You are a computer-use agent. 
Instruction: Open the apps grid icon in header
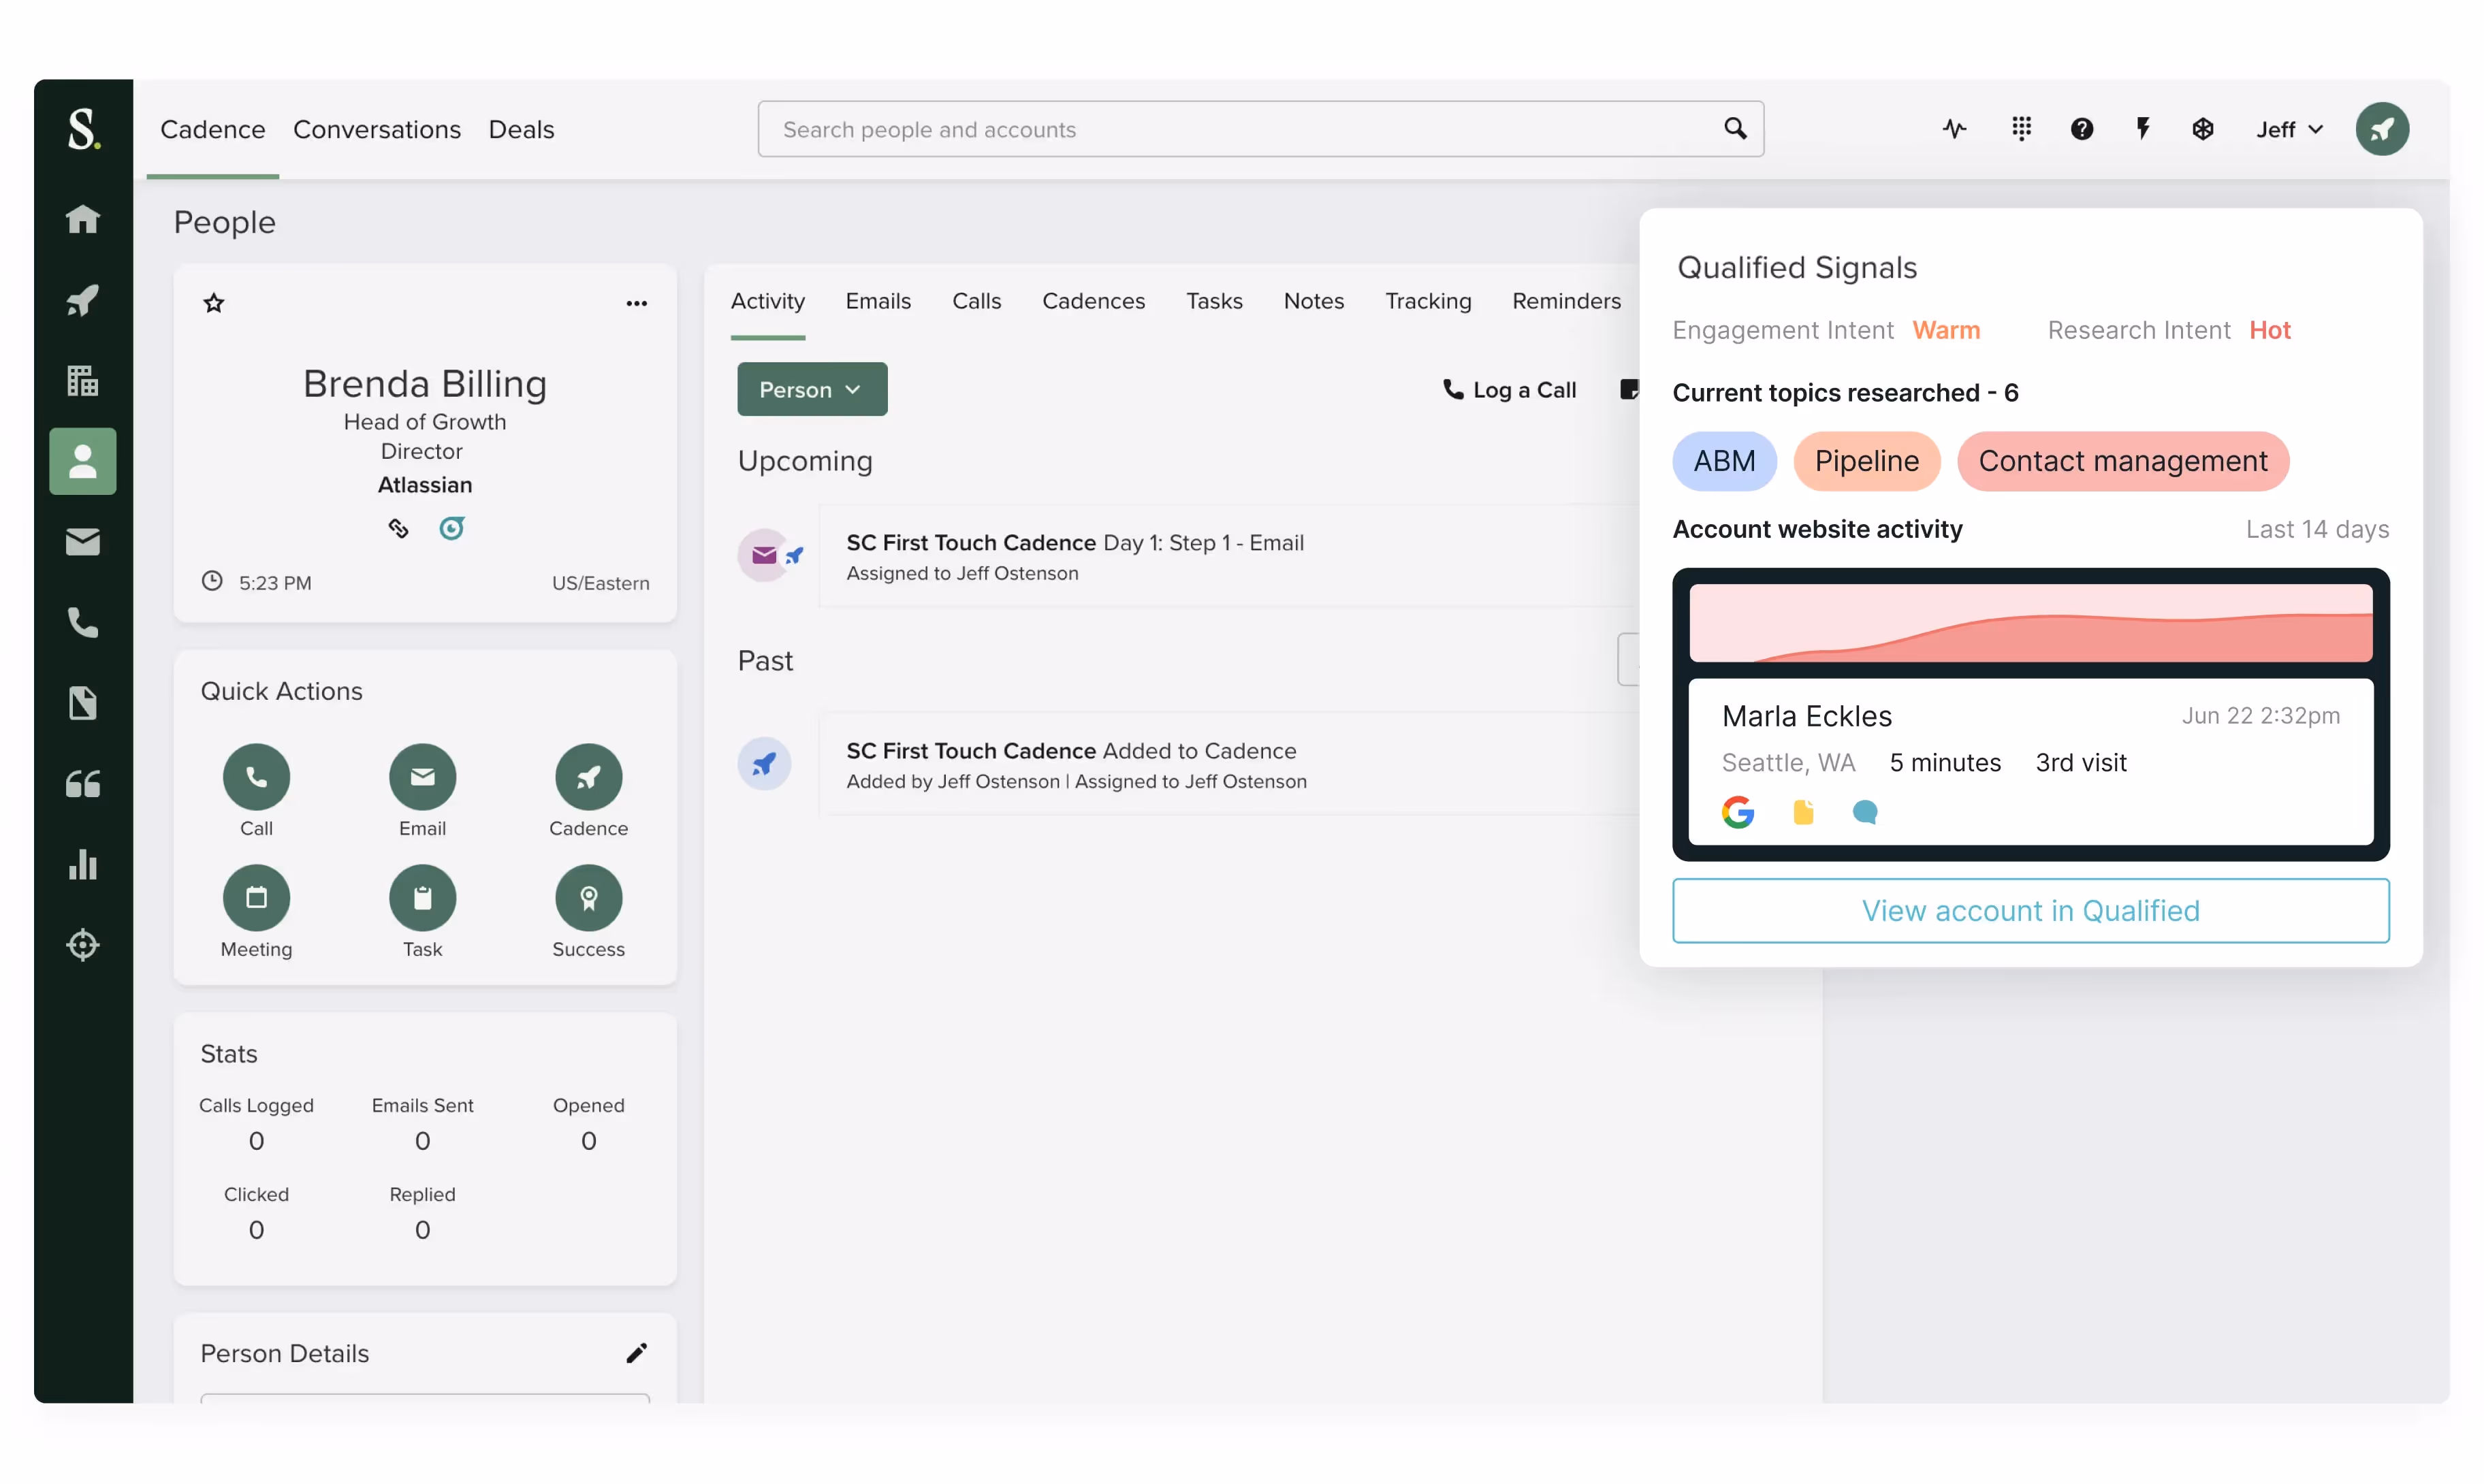[x=2021, y=129]
